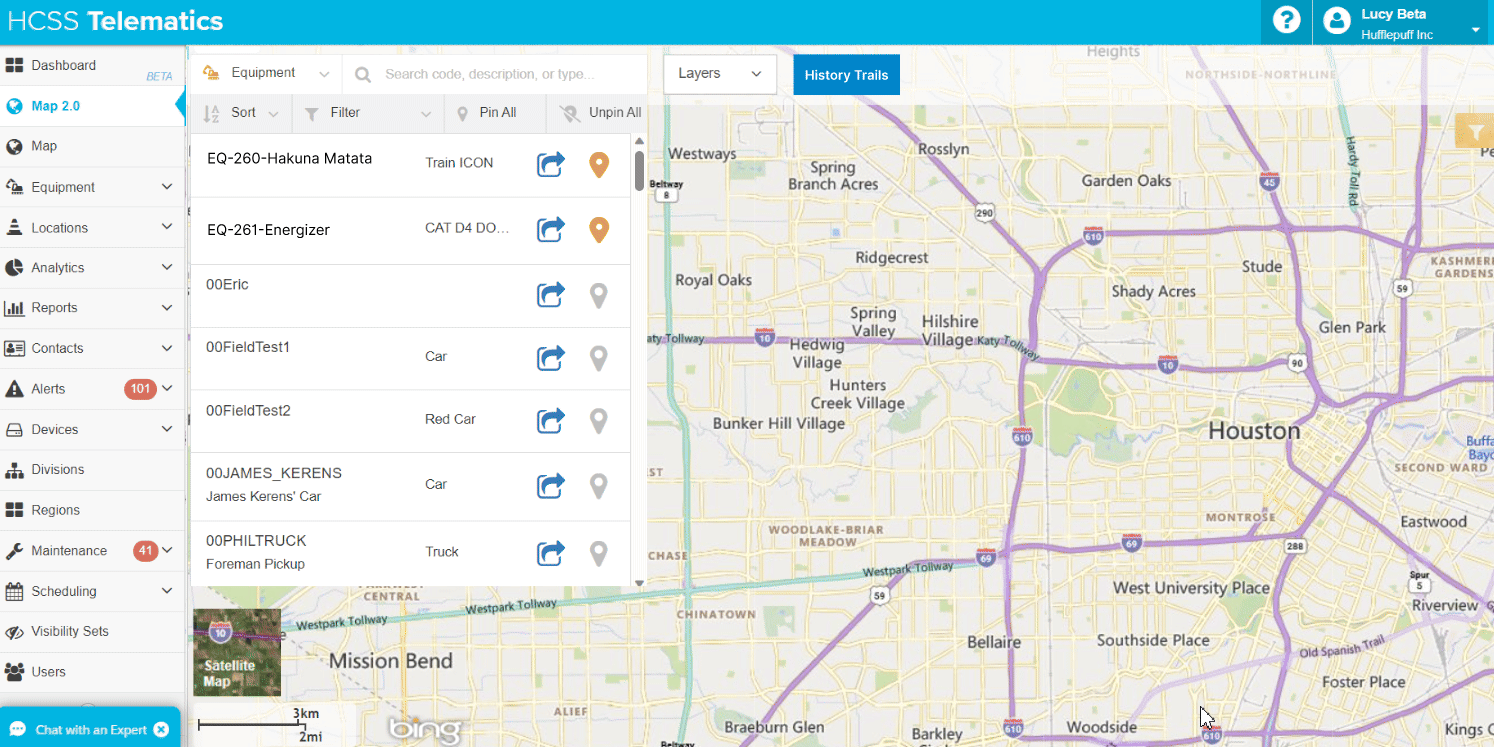
Task: Click the Pin All button
Action: pyautogui.click(x=495, y=113)
